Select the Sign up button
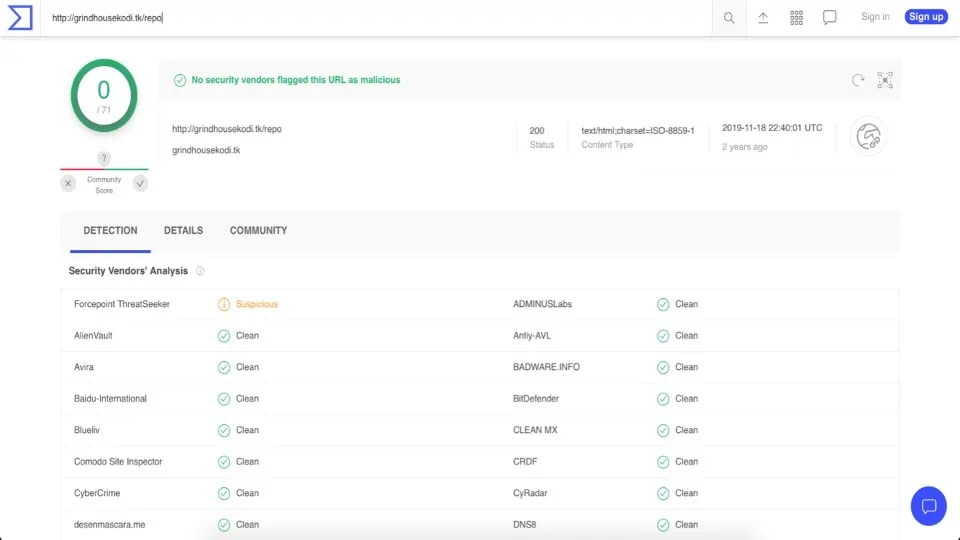 coord(926,17)
